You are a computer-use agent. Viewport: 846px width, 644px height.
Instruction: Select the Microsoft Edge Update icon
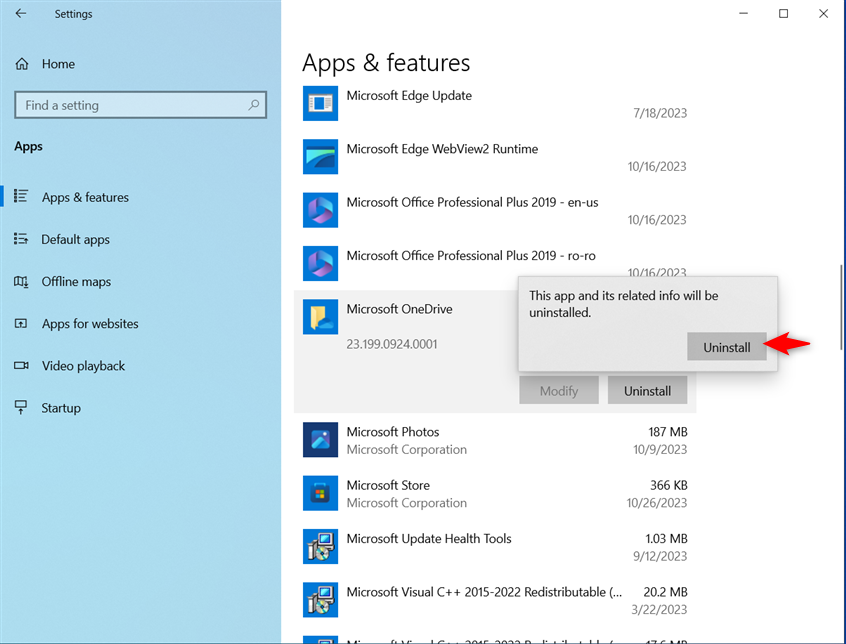pos(320,103)
